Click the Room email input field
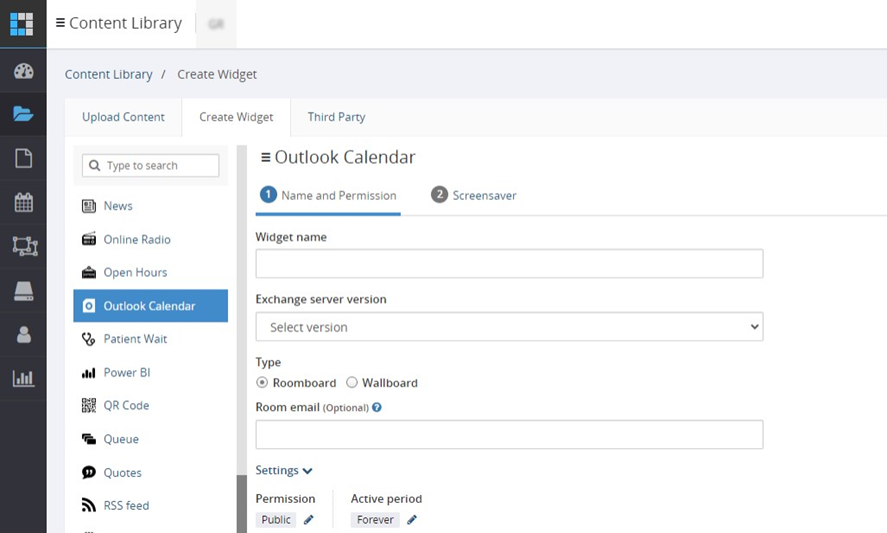This screenshot has height=533, width=887. pos(509,435)
